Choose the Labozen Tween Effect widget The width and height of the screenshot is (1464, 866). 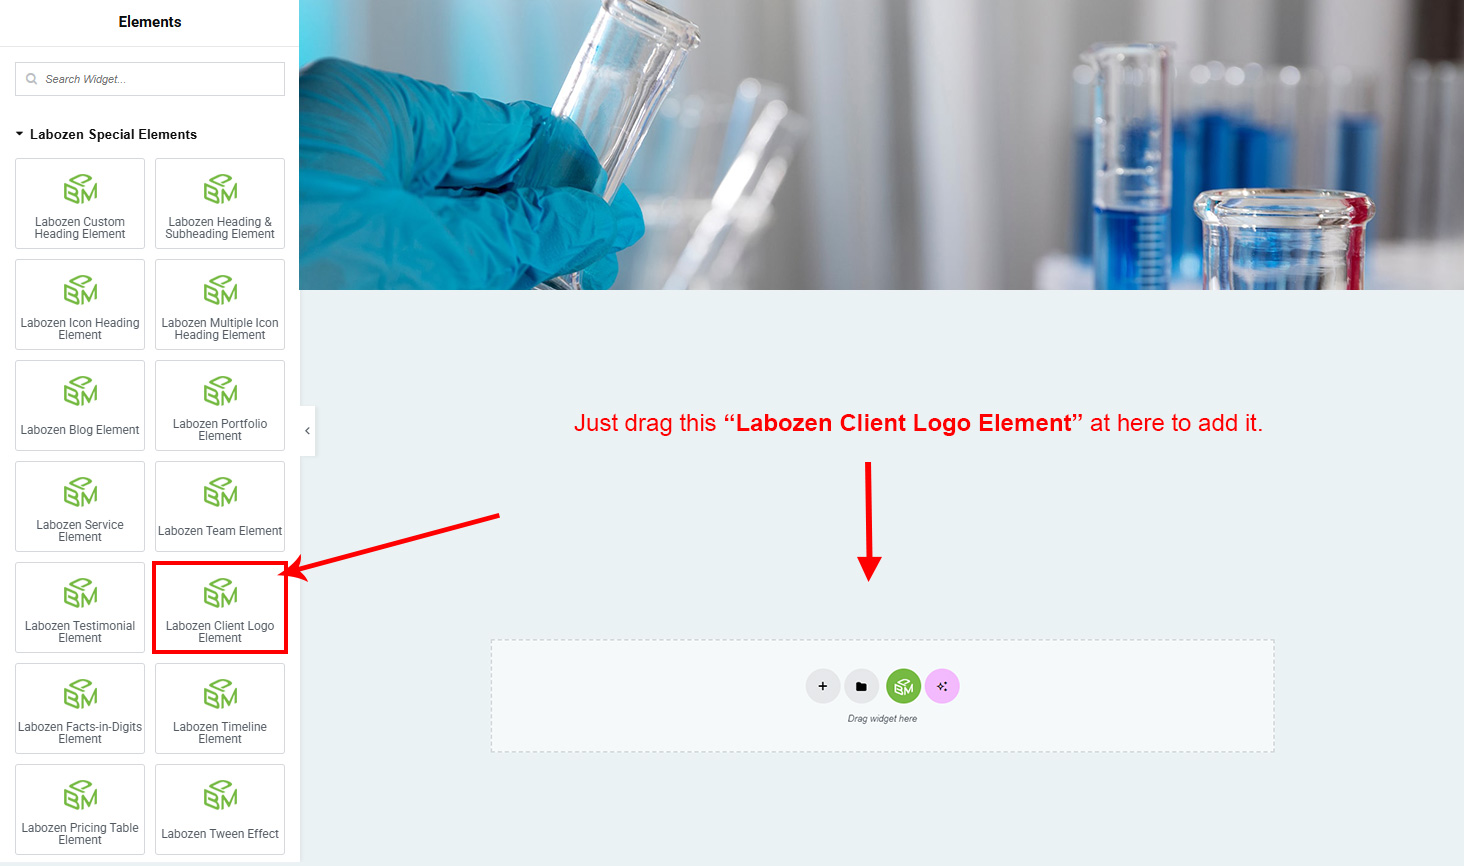pyautogui.click(x=220, y=810)
